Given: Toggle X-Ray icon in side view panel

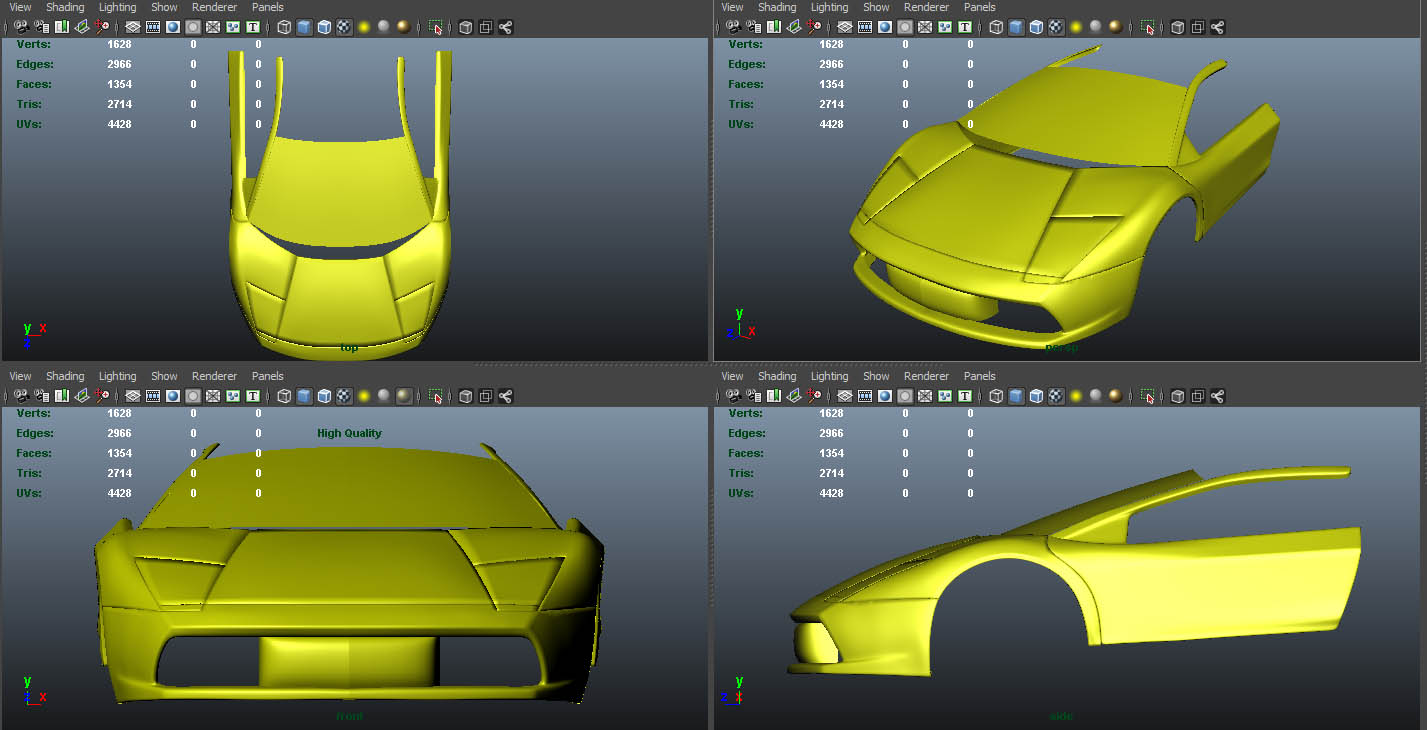Looking at the screenshot, I should click(x=1177, y=396).
